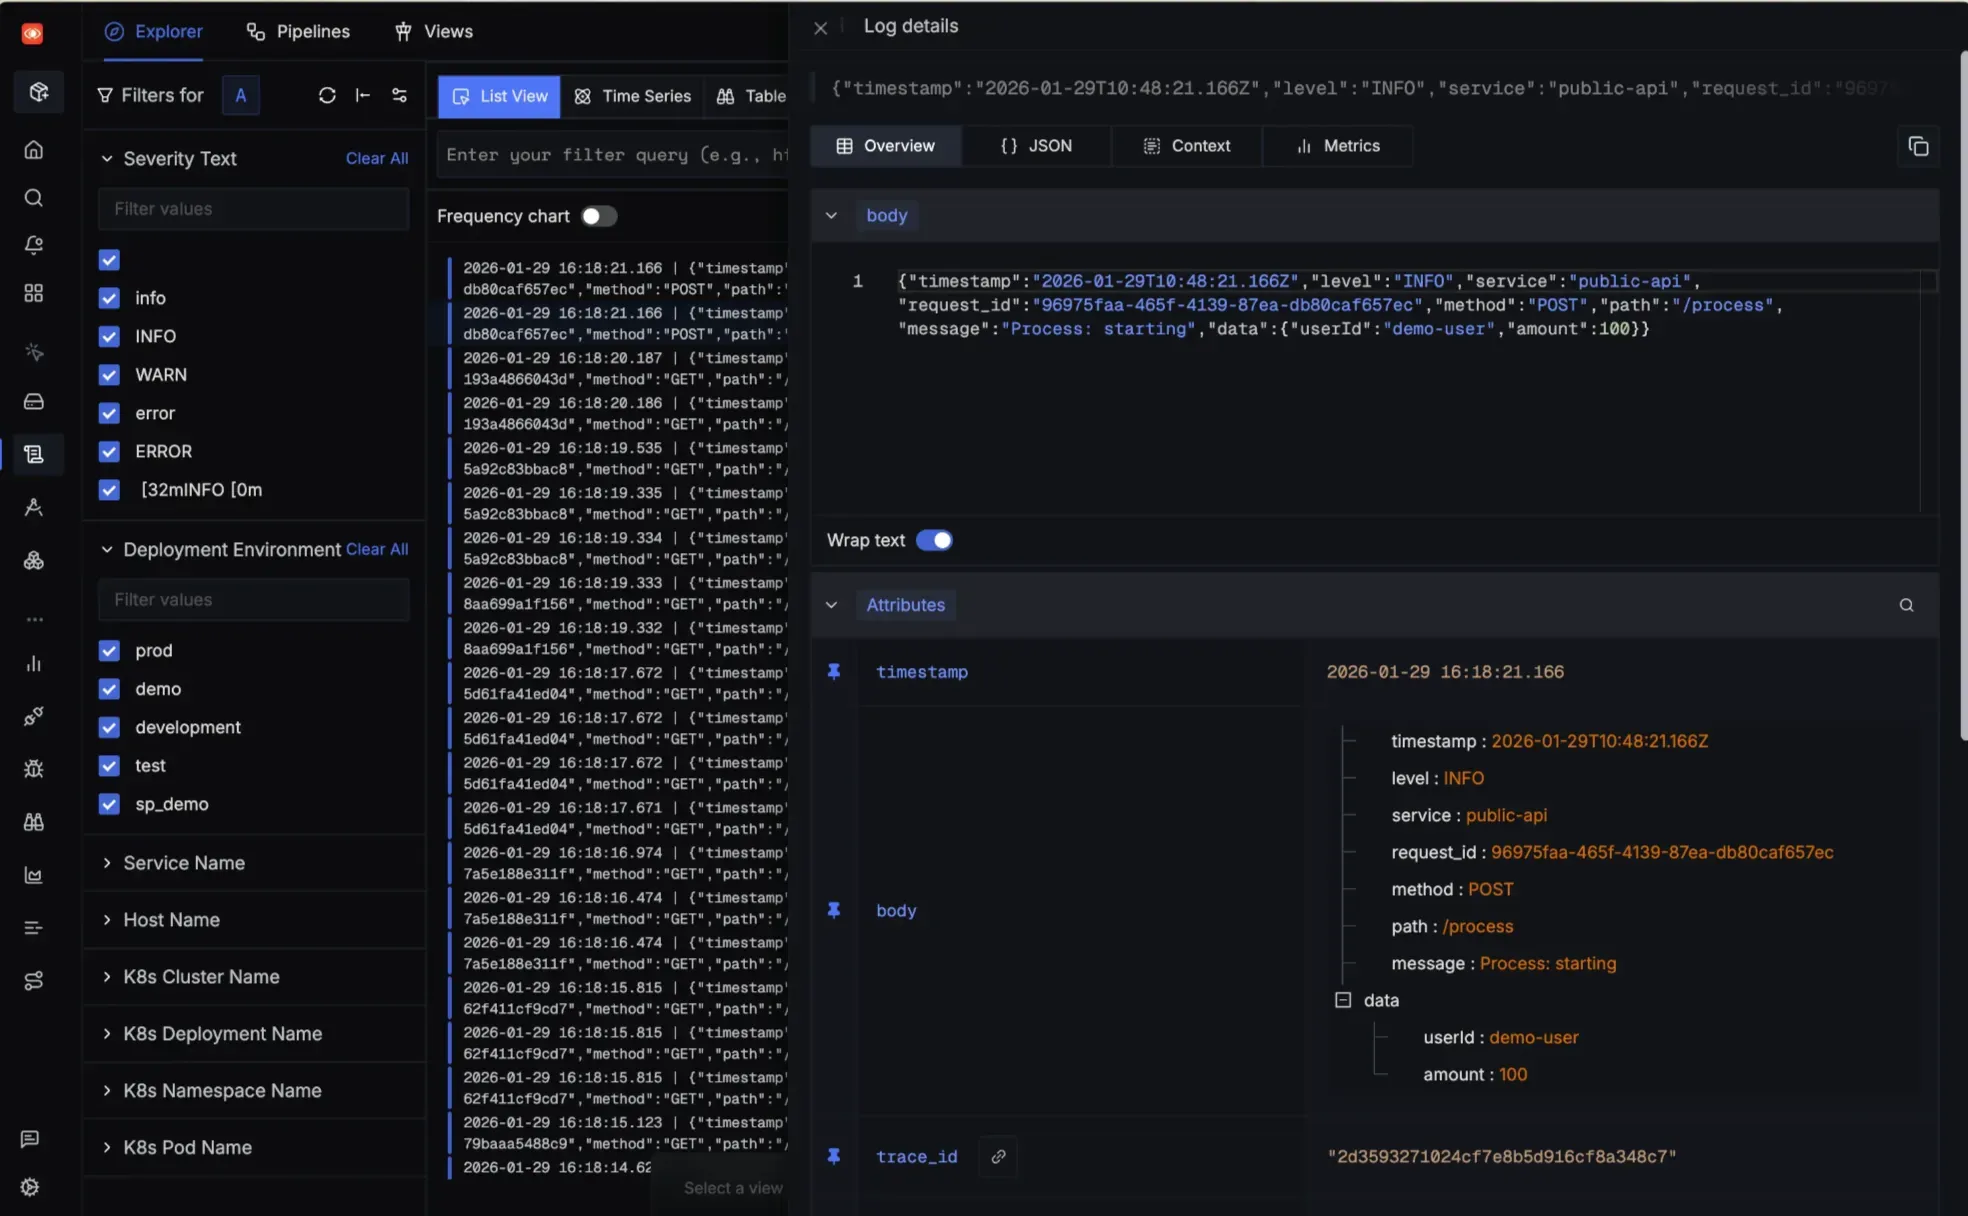Viewport: 1968px width, 1216px height.
Task: Open the Alerts bell icon in sidebar
Action: pos(33,245)
